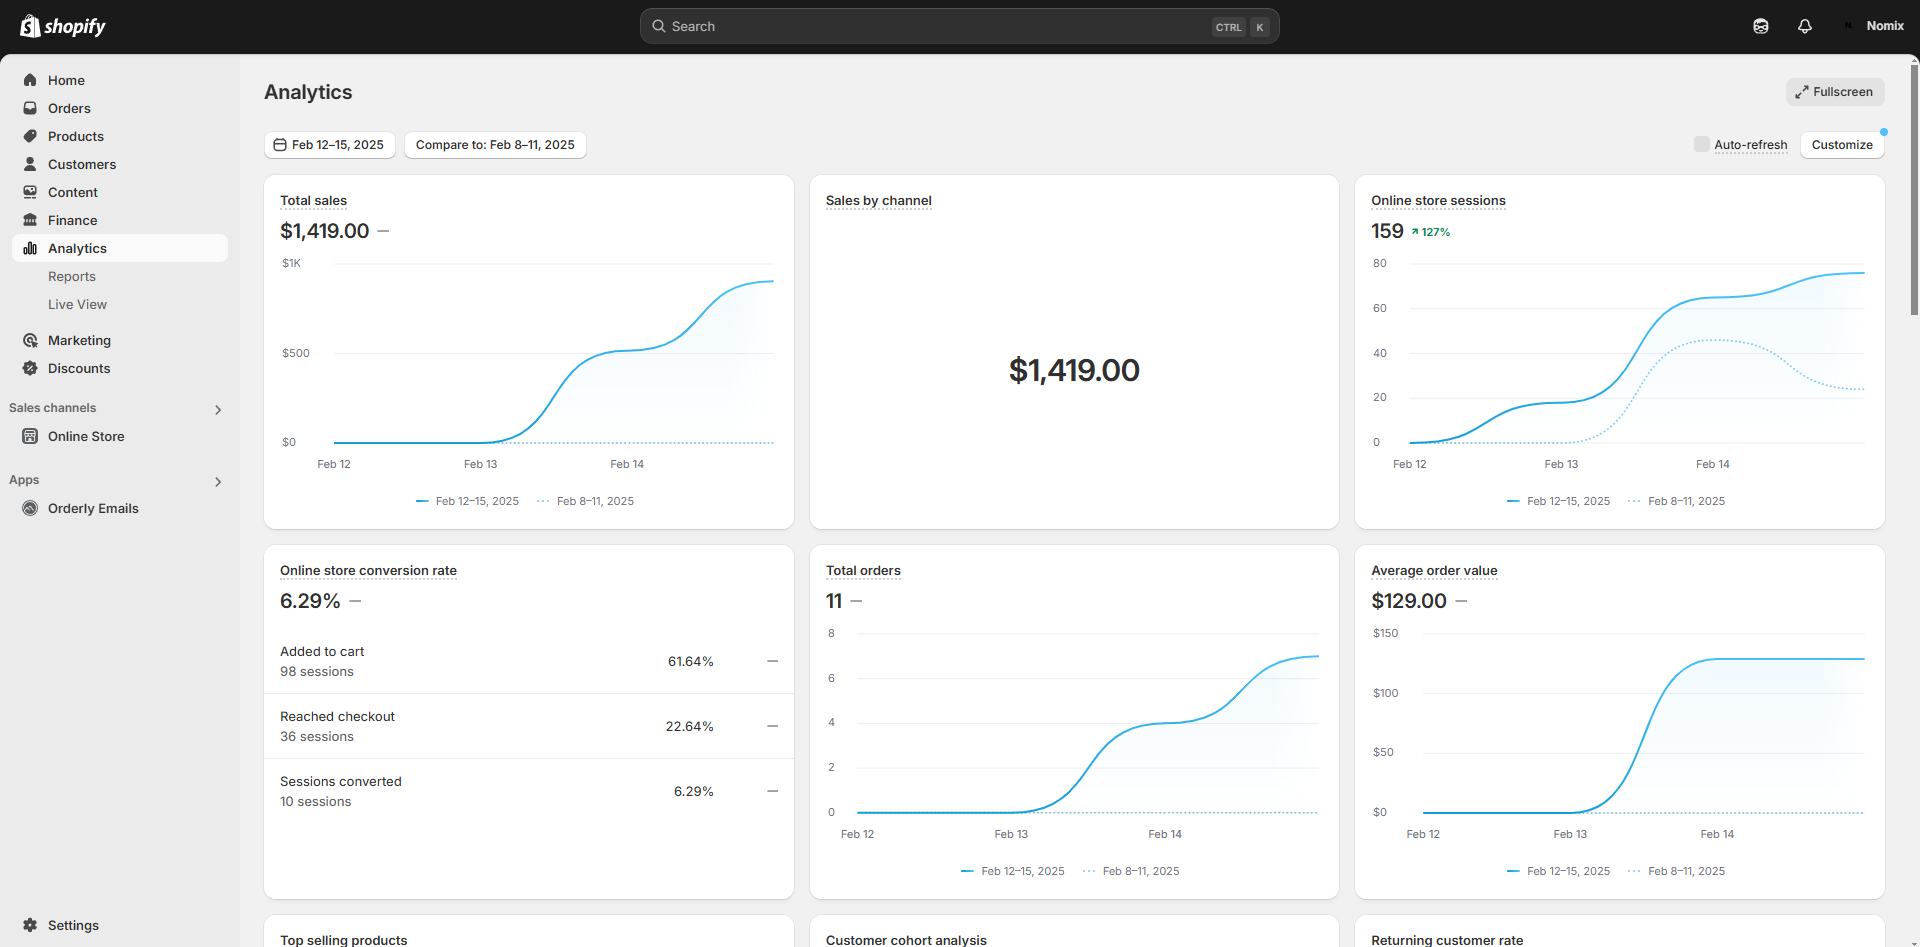1920x947 pixels.
Task: Click the Fullscreen button
Action: (1834, 92)
